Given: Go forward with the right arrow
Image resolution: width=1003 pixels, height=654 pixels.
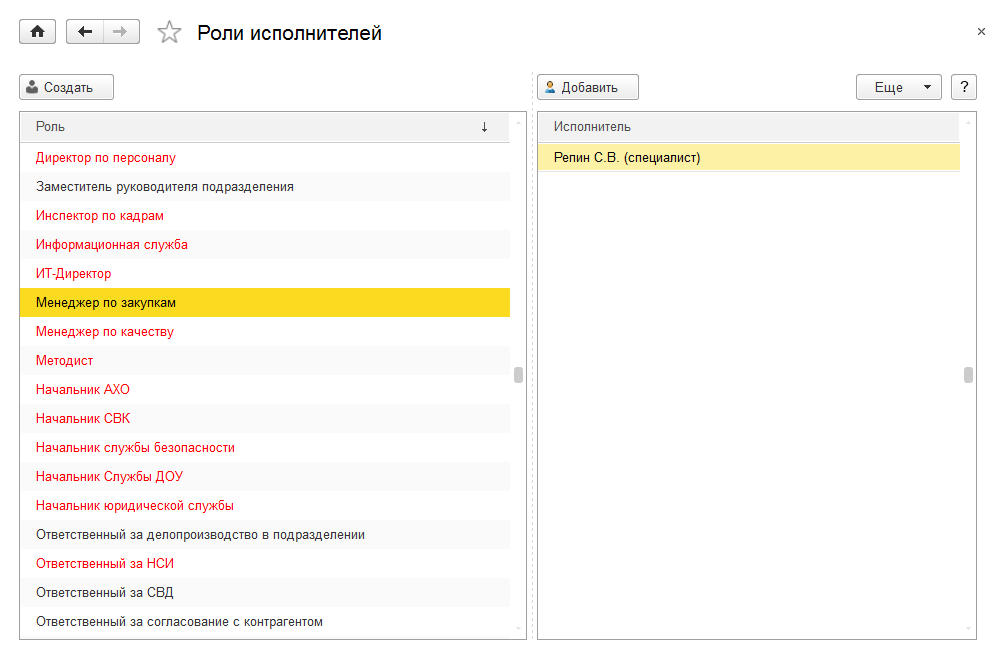Looking at the screenshot, I should [120, 32].
